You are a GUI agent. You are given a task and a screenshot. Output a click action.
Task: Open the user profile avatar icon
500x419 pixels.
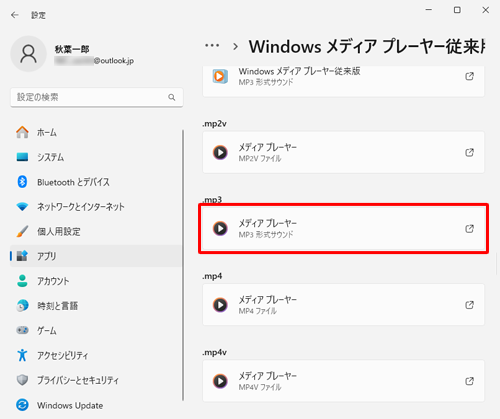pos(28,54)
